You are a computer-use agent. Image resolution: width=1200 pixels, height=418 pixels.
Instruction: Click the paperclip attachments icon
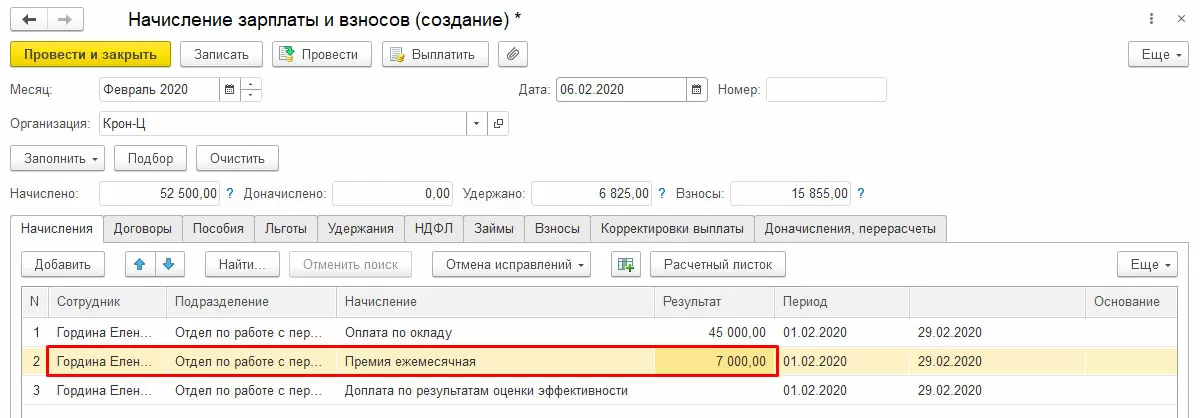(512, 54)
